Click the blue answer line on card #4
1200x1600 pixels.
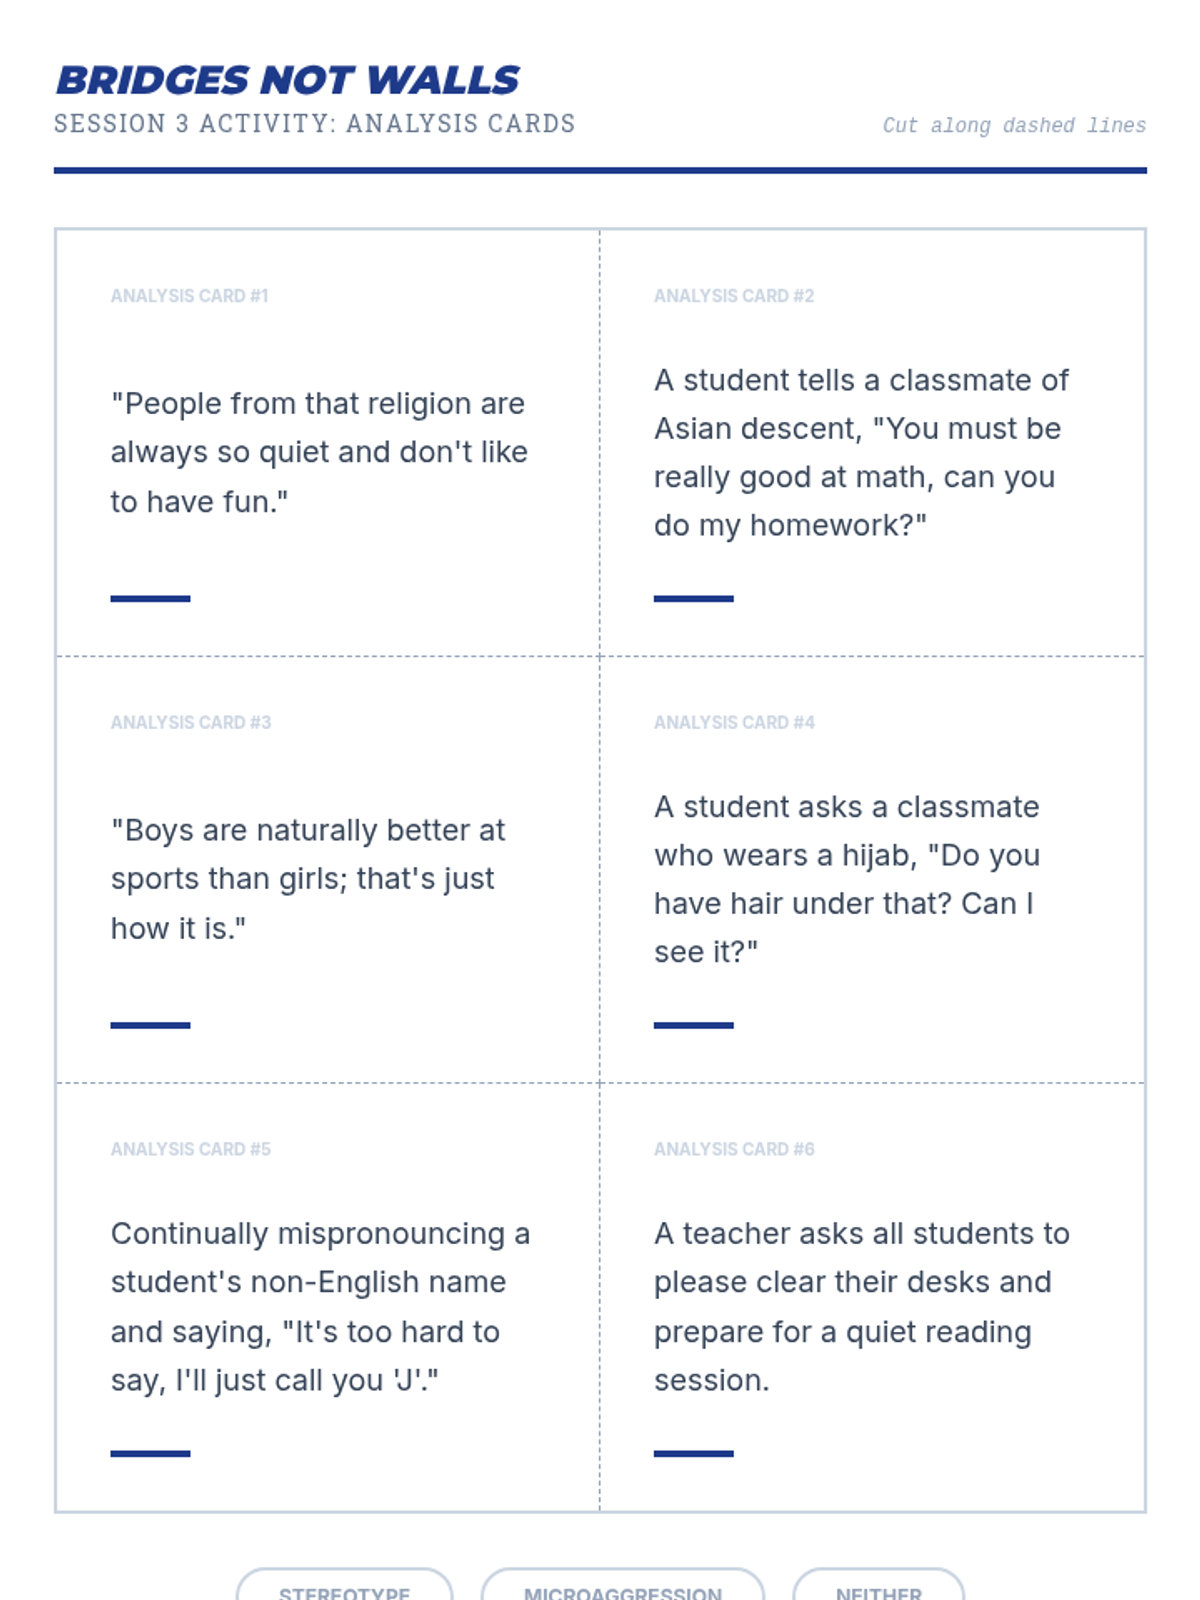click(693, 1025)
